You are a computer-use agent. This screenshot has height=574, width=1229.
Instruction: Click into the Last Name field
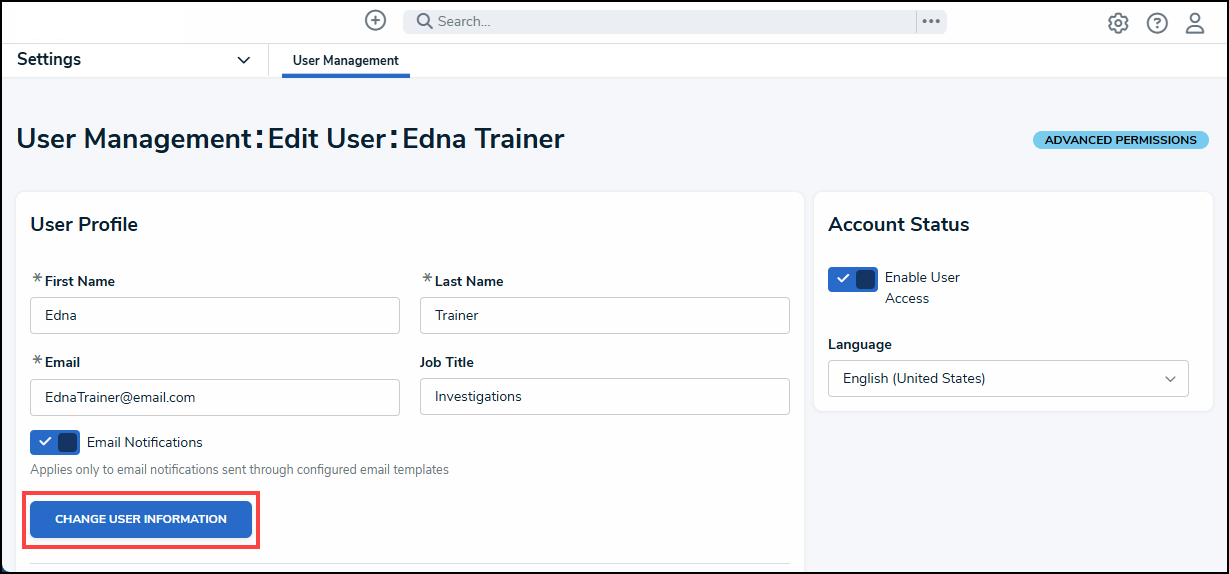point(605,315)
